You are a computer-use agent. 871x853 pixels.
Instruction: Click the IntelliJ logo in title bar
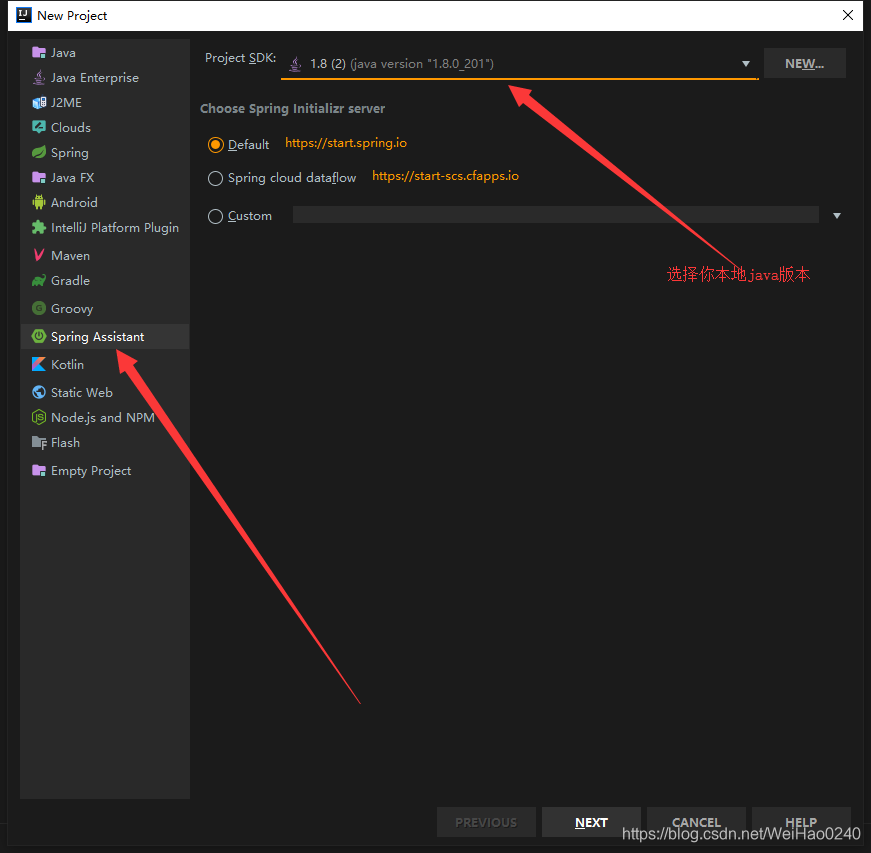coord(23,15)
